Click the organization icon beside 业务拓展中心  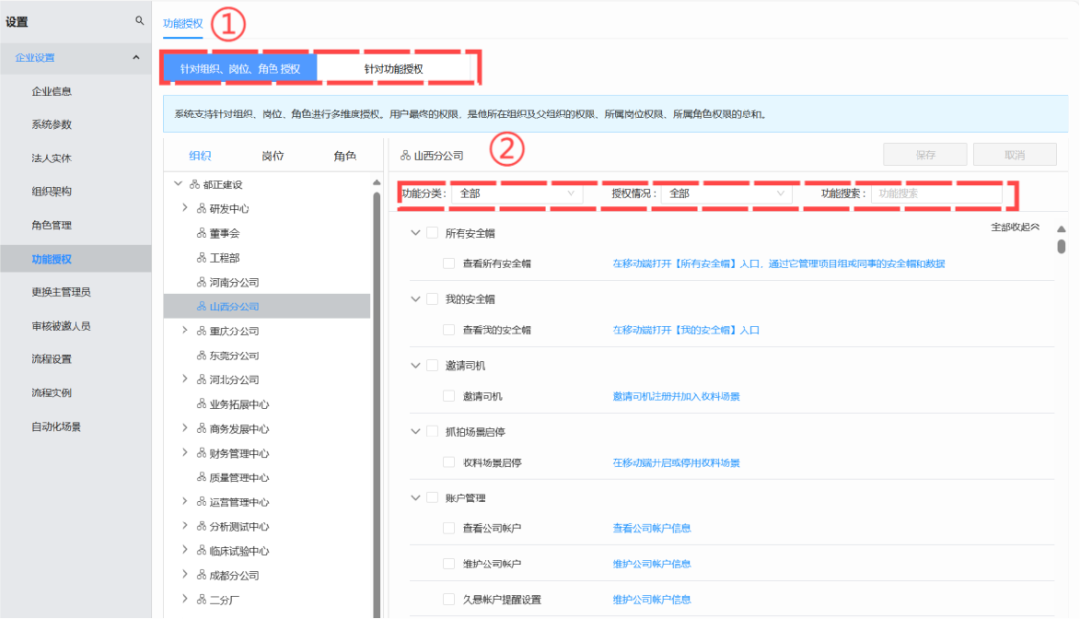201,405
